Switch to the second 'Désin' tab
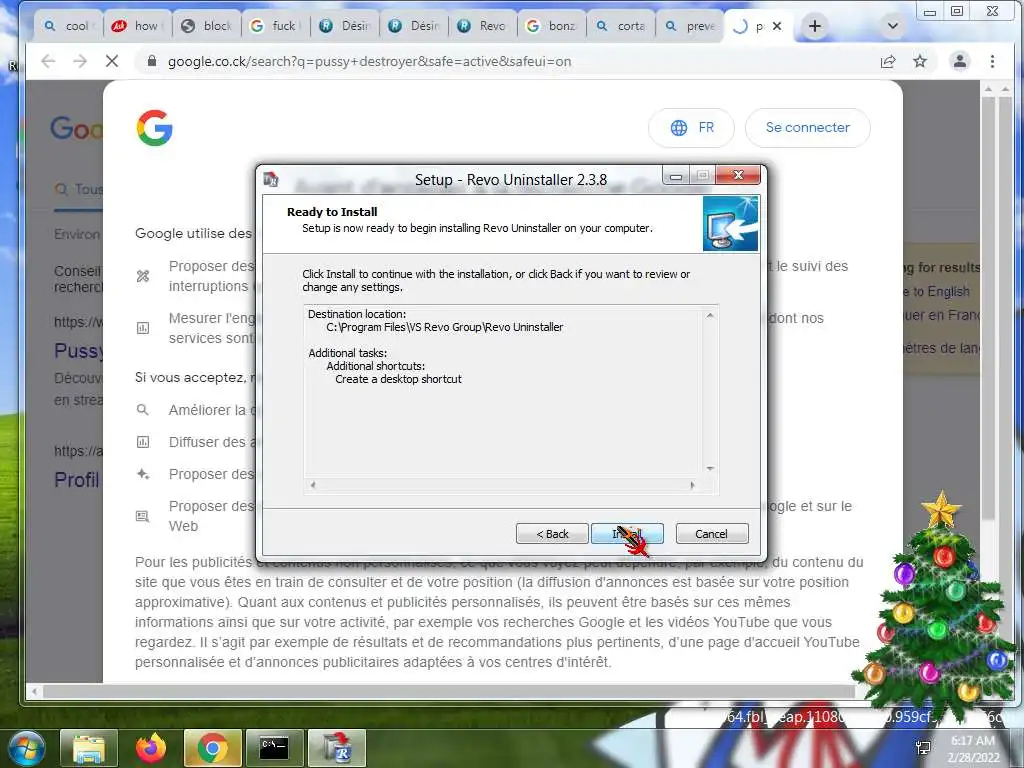1024x768 pixels. [414, 26]
